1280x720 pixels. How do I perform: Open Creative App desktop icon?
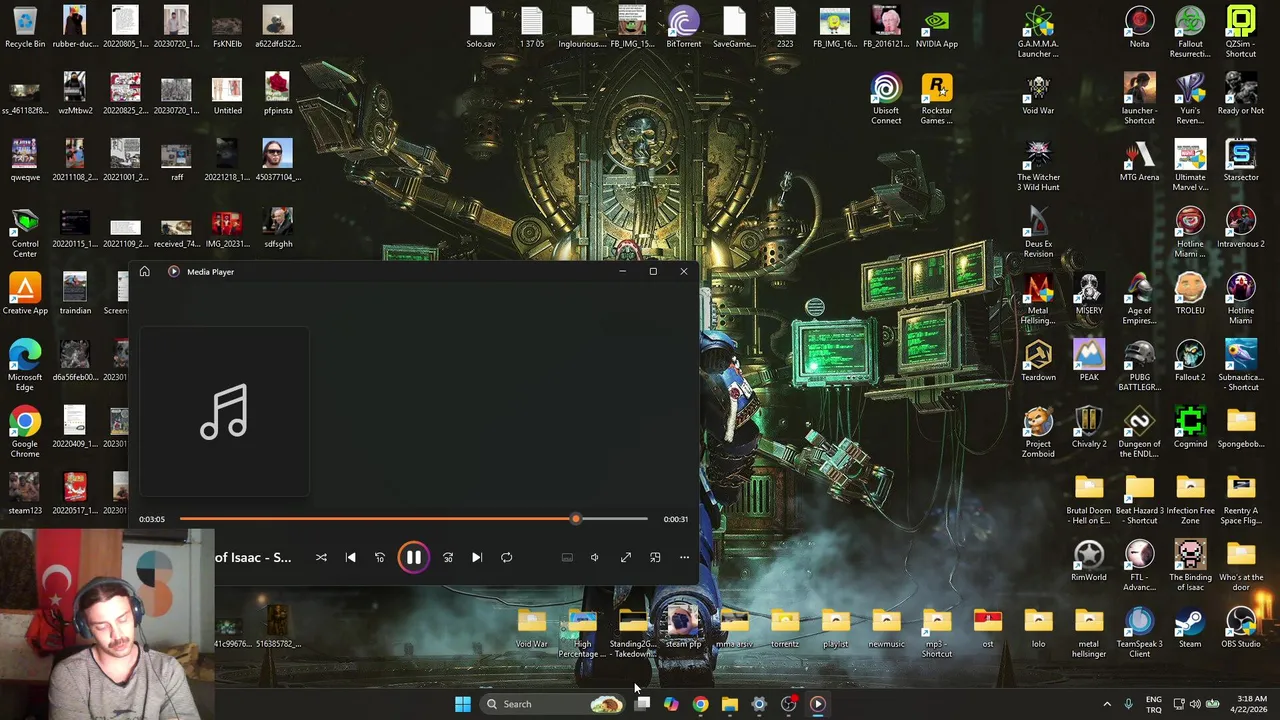click(25, 295)
